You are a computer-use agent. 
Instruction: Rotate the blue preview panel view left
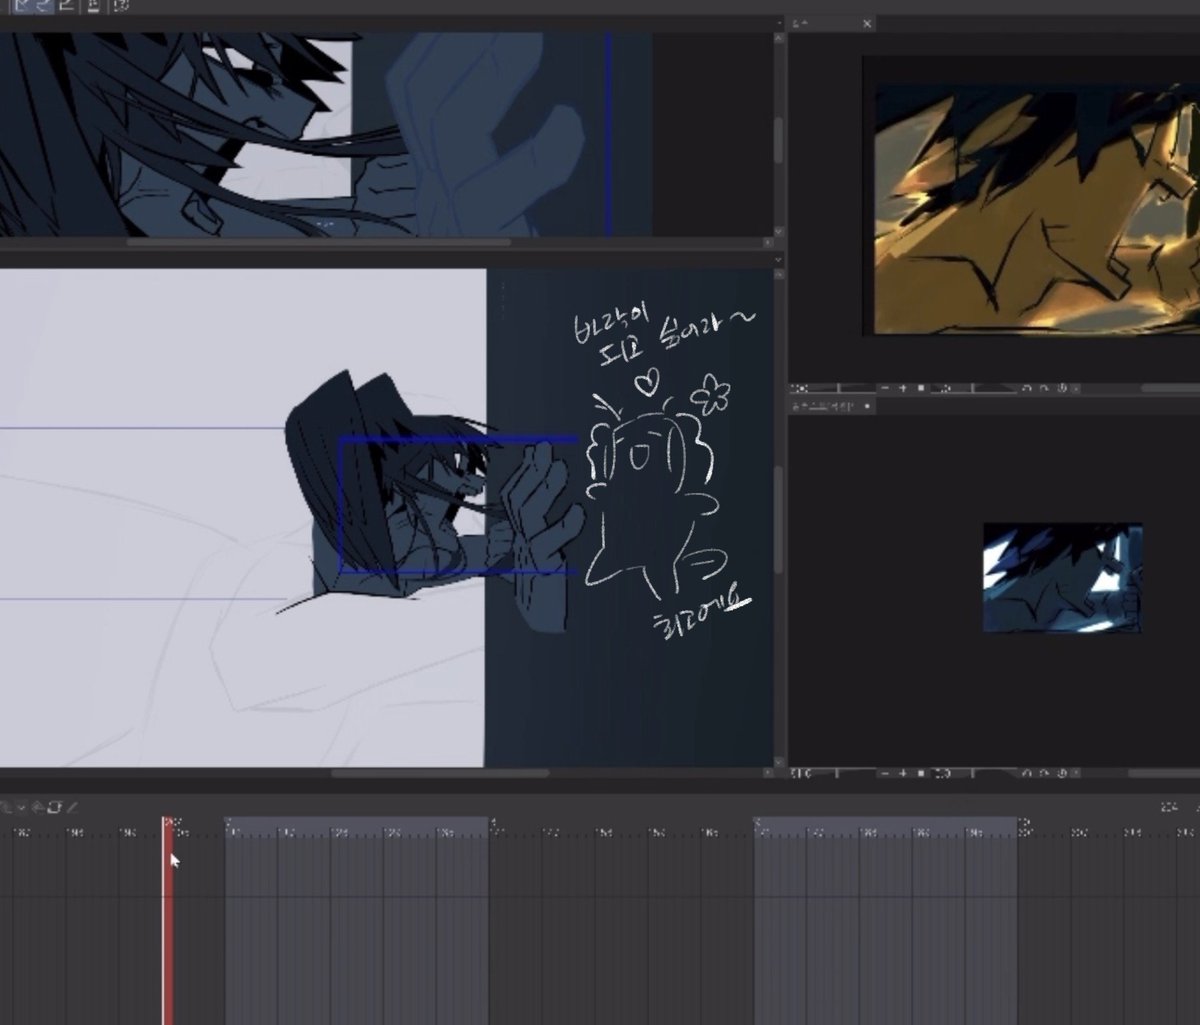[1027, 773]
